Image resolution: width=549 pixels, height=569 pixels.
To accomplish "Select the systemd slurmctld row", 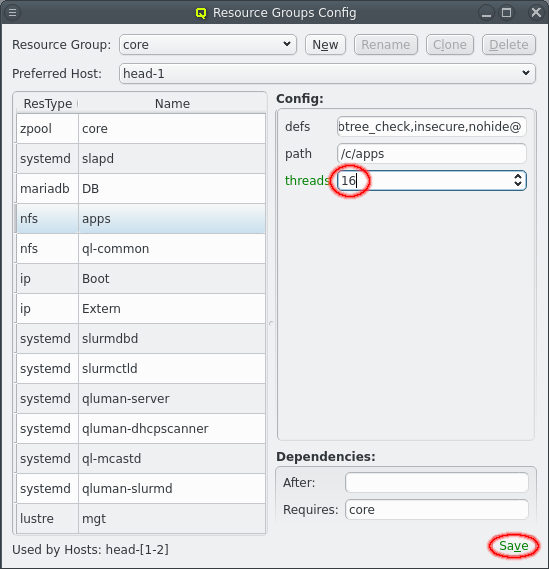I will pyautogui.click(x=141, y=369).
